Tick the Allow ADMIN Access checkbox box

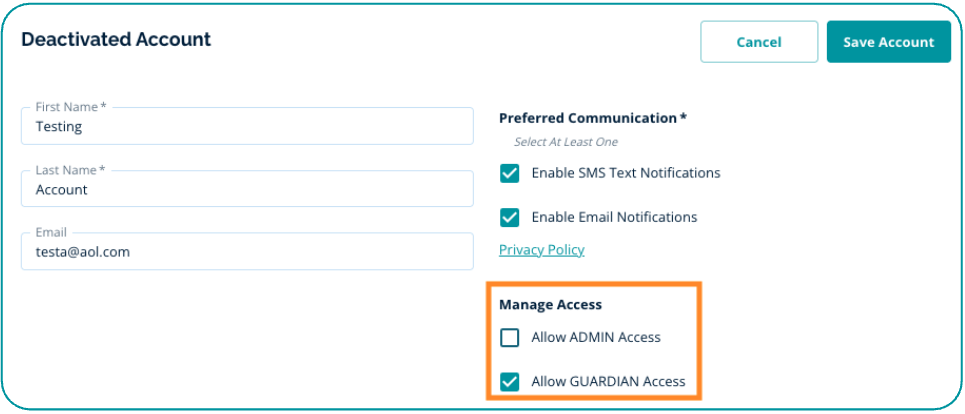coord(510,337)
